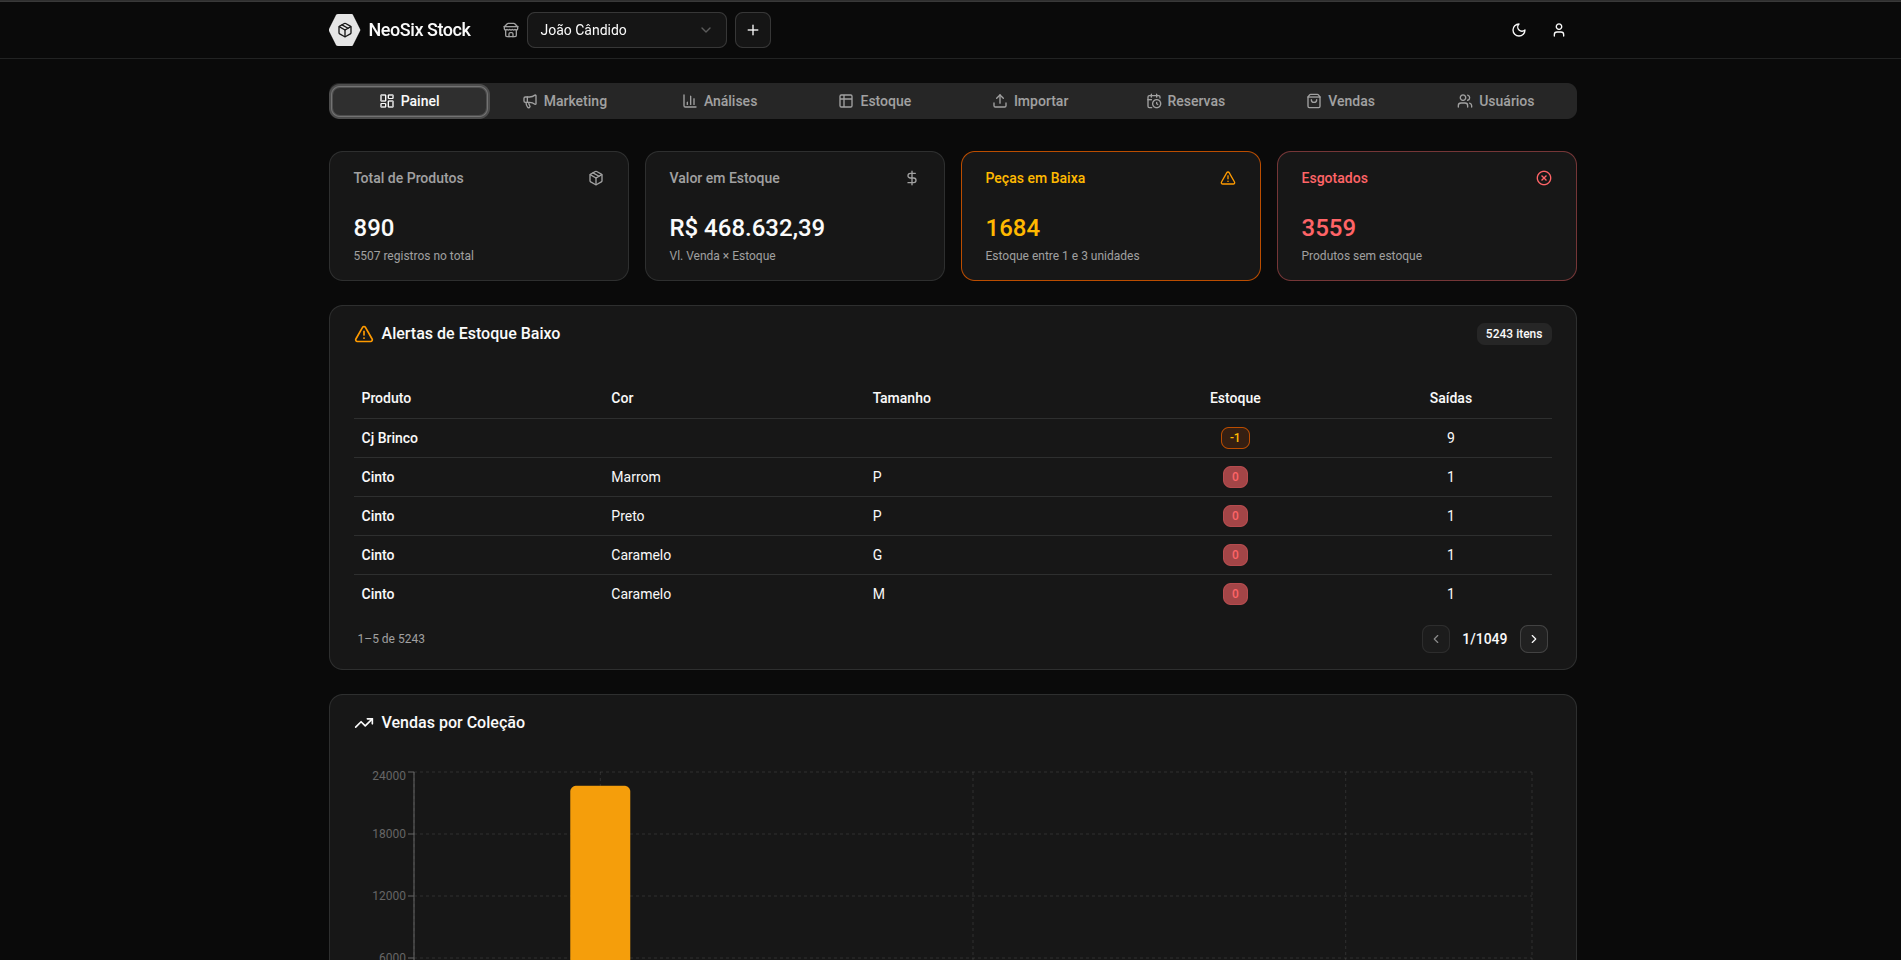Image resolution: width=1901 pixels, height=960 pixels.
Task: Click the Estoque column header
Action: (1235, 398)
